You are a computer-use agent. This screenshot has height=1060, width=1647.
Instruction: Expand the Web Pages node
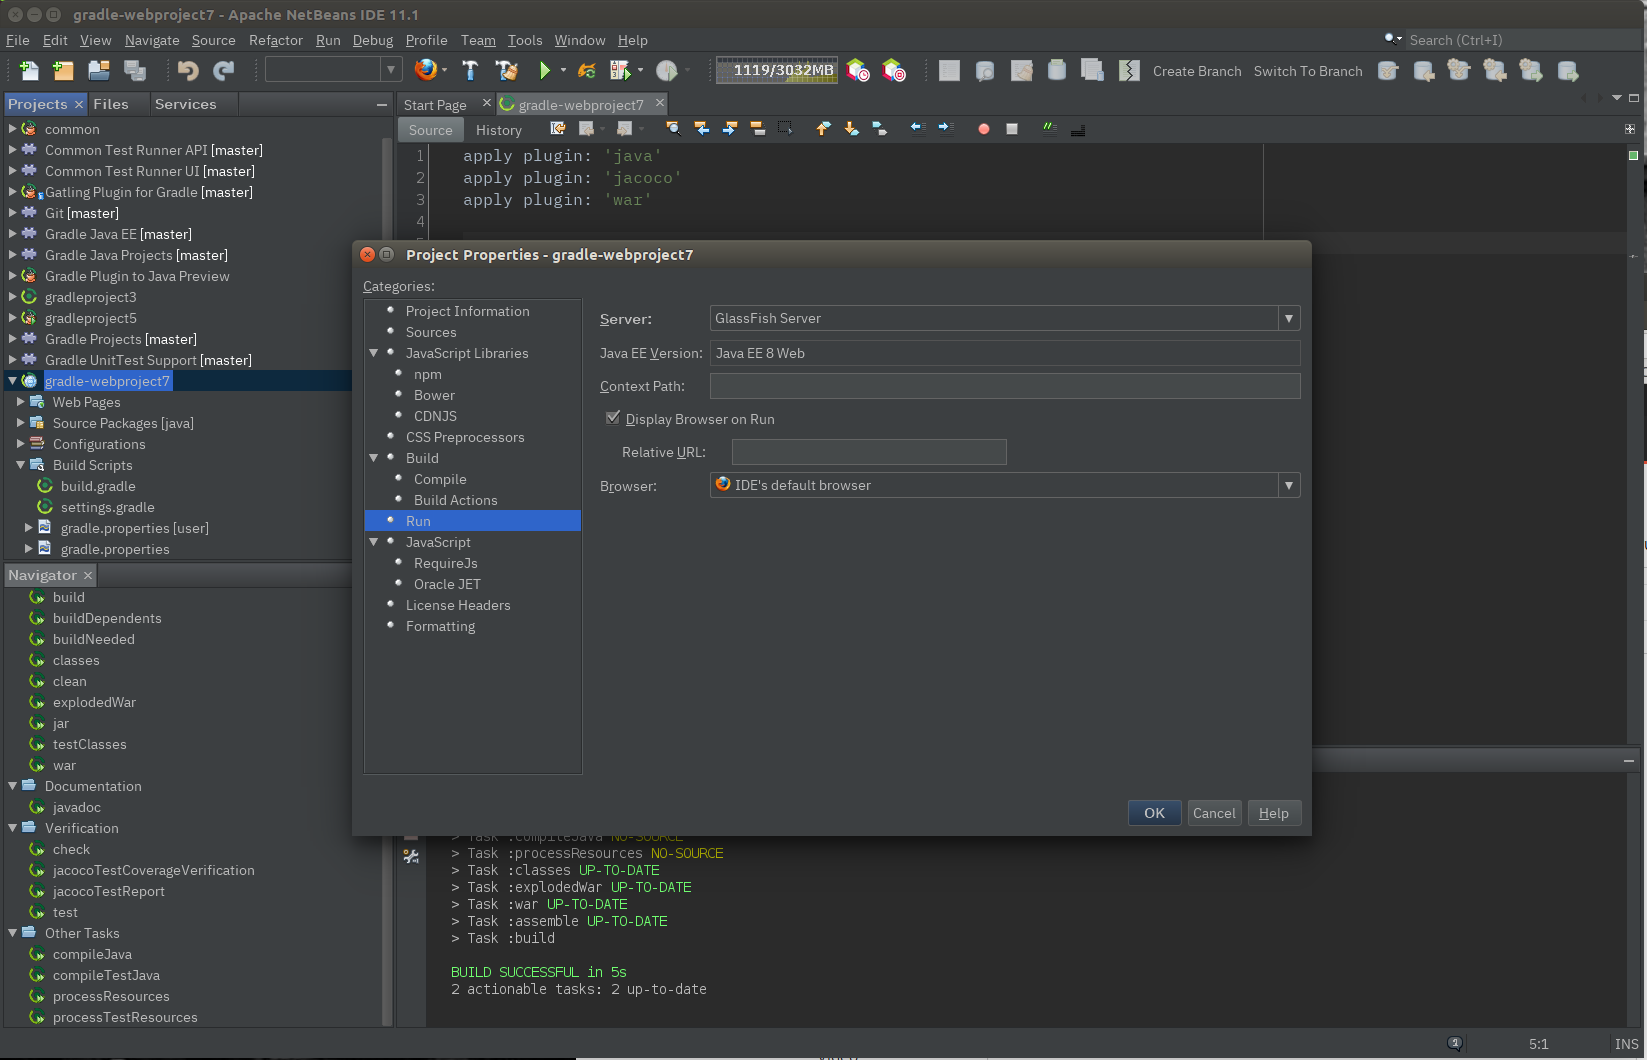coord(22,402)
